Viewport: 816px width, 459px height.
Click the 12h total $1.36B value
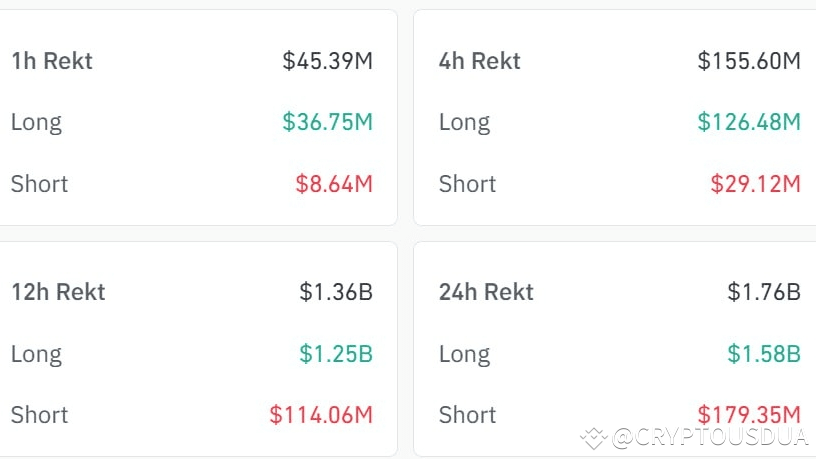click(336, 292)
